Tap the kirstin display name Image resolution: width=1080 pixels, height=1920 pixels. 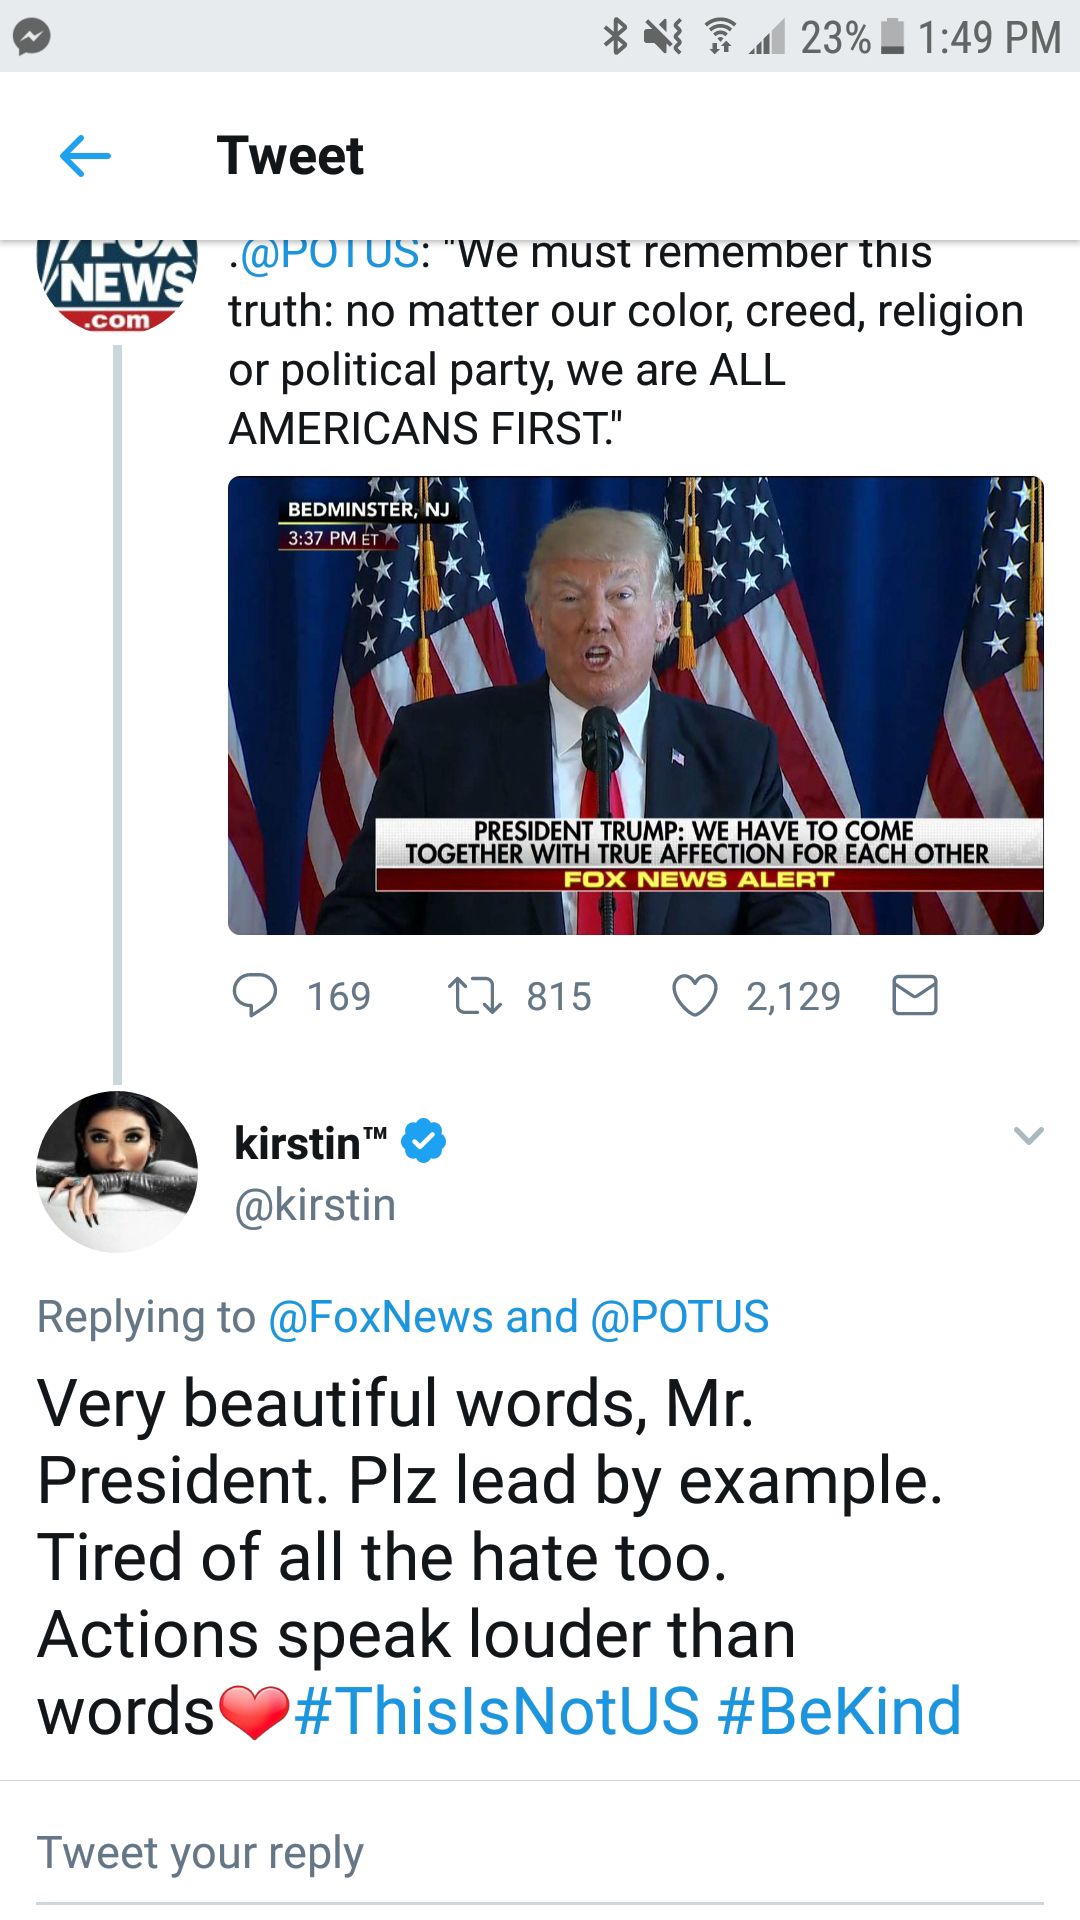[x=310, y=1143]
